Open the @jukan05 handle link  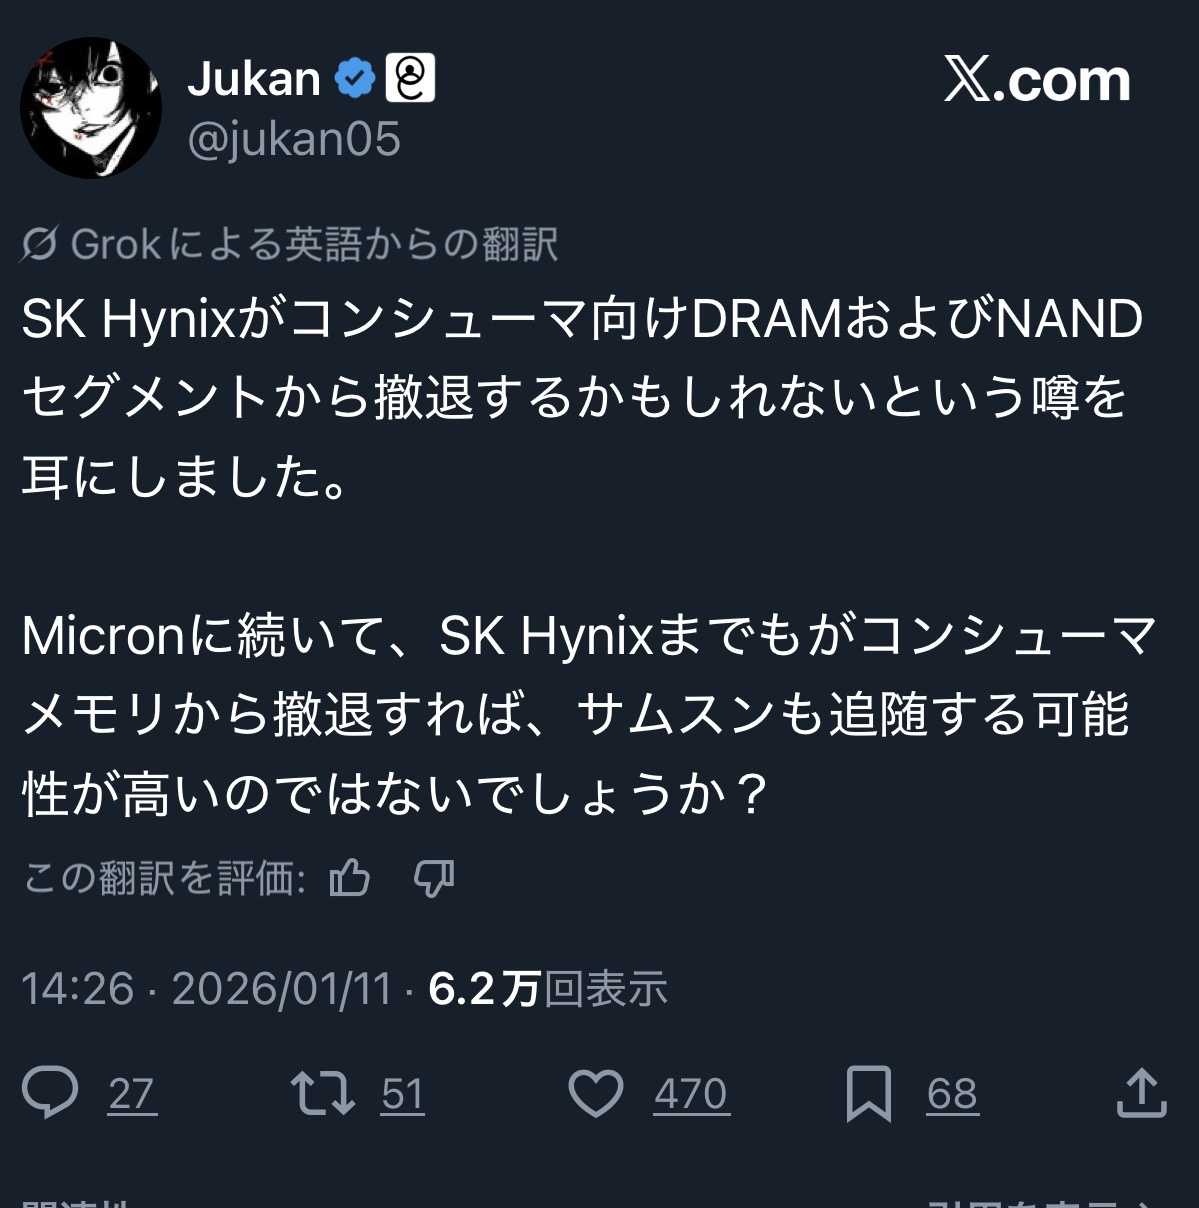click(294, 139)
